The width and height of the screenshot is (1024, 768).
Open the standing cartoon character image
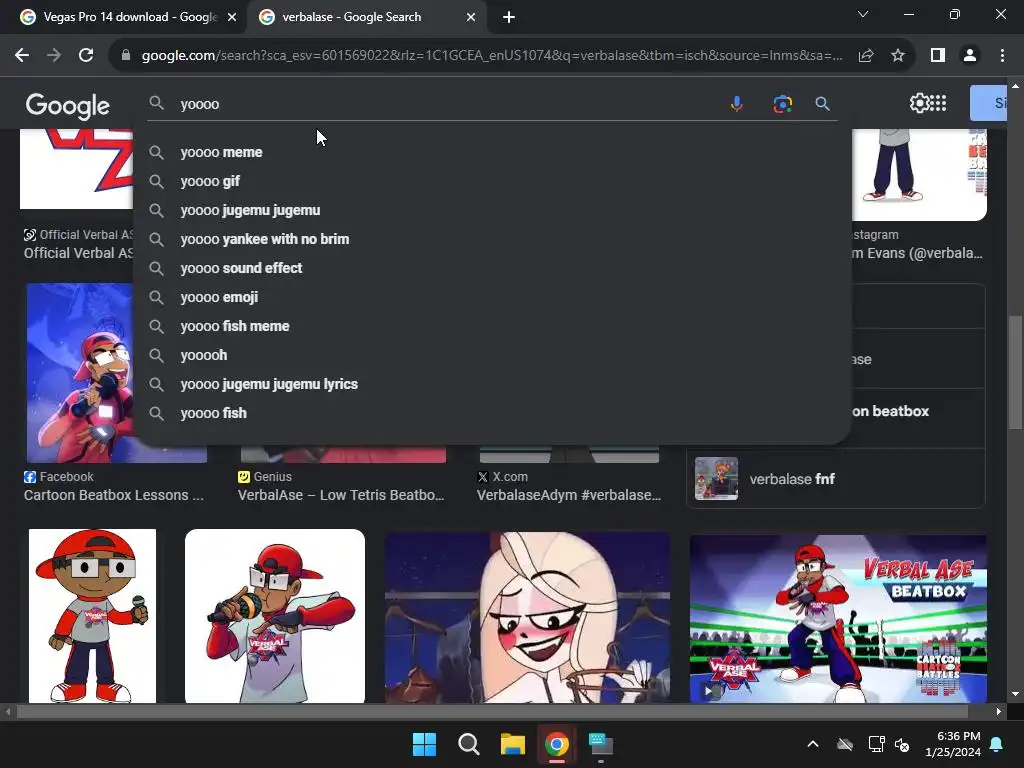pyautogui.click(x=92, y=616)
